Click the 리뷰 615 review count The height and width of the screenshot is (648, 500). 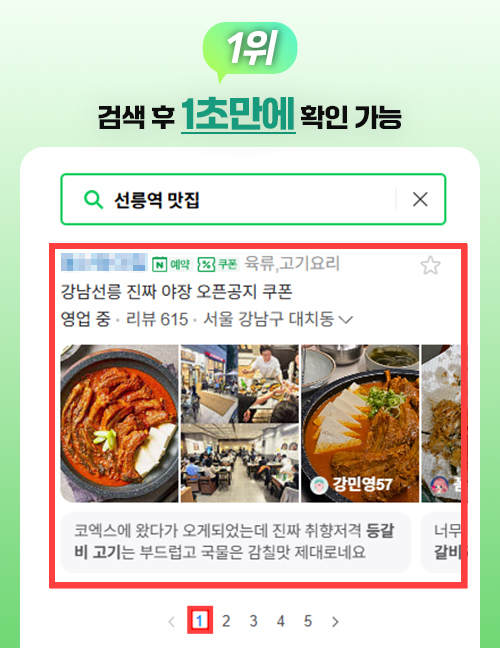[x=157, y=319]
